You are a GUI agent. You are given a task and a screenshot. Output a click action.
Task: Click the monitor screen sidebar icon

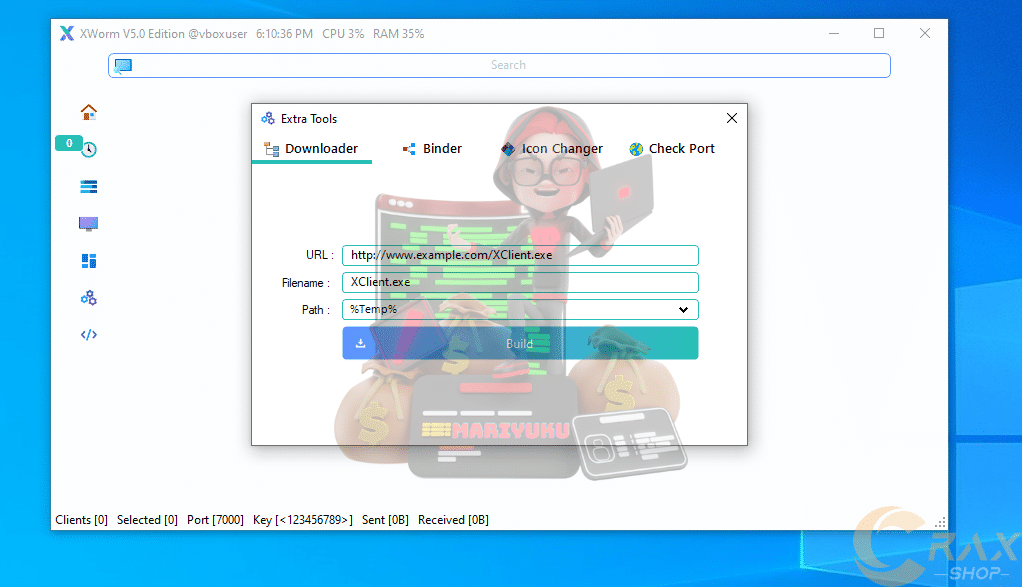point(89,224)
